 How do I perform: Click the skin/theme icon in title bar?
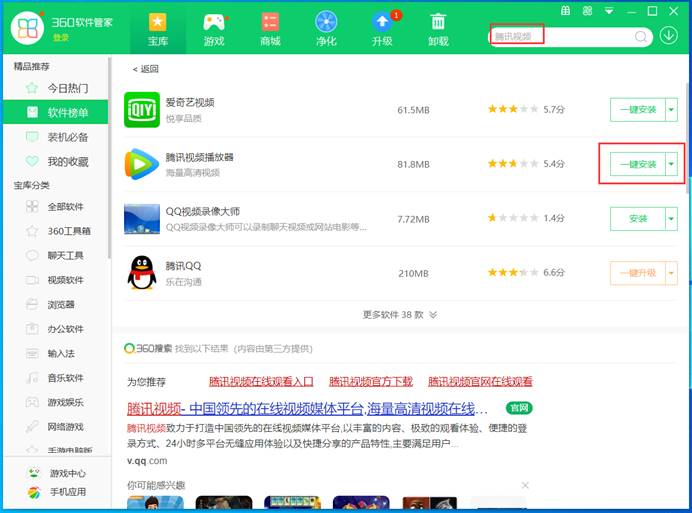(x=587, y=11)
